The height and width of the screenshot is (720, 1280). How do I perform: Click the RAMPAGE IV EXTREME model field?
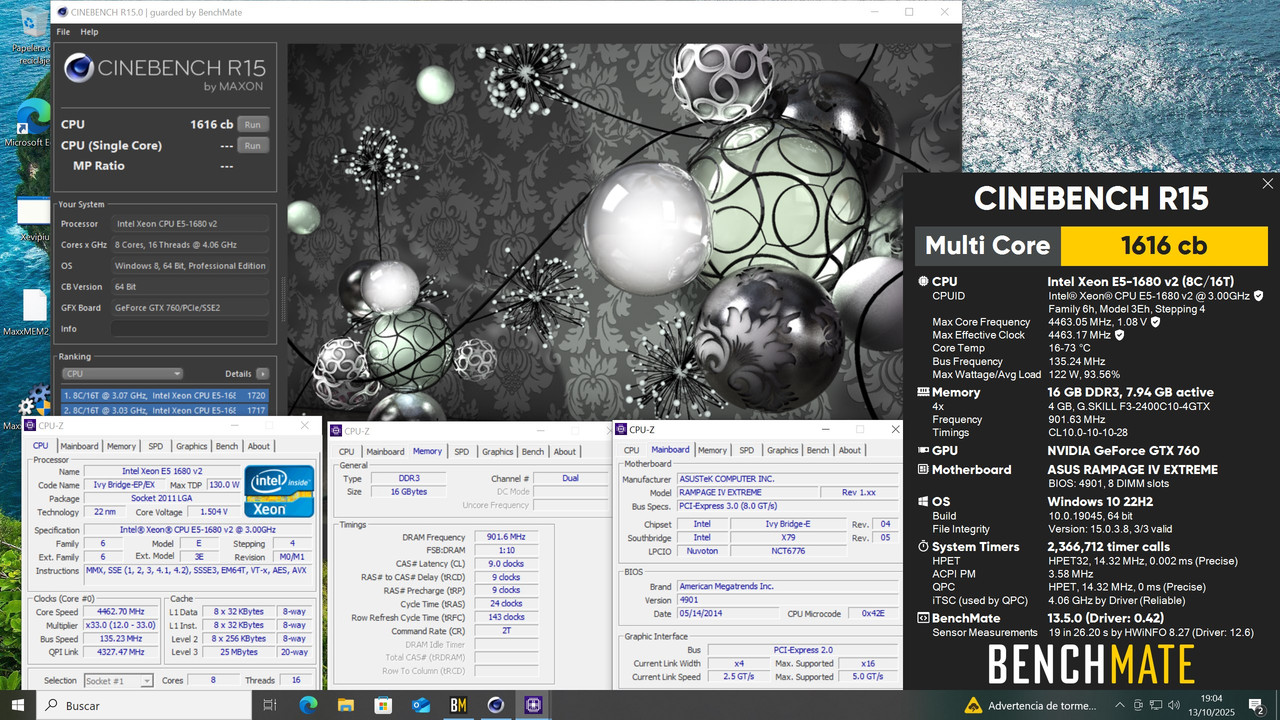pyautogui.click(x=747, y=492)
